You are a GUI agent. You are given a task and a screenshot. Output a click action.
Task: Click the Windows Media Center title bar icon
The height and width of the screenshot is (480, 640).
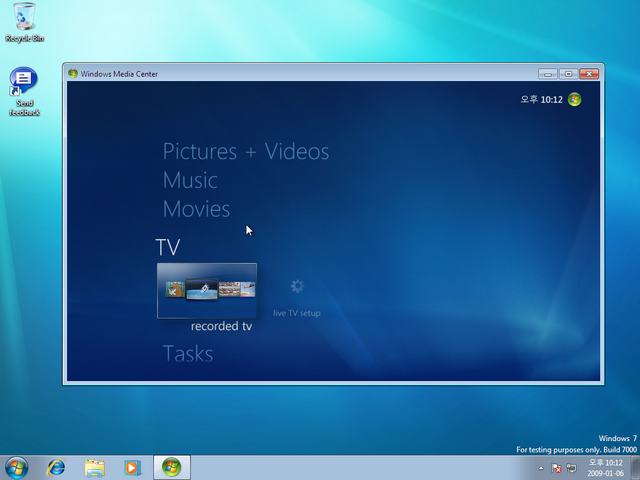pos(73,73)
